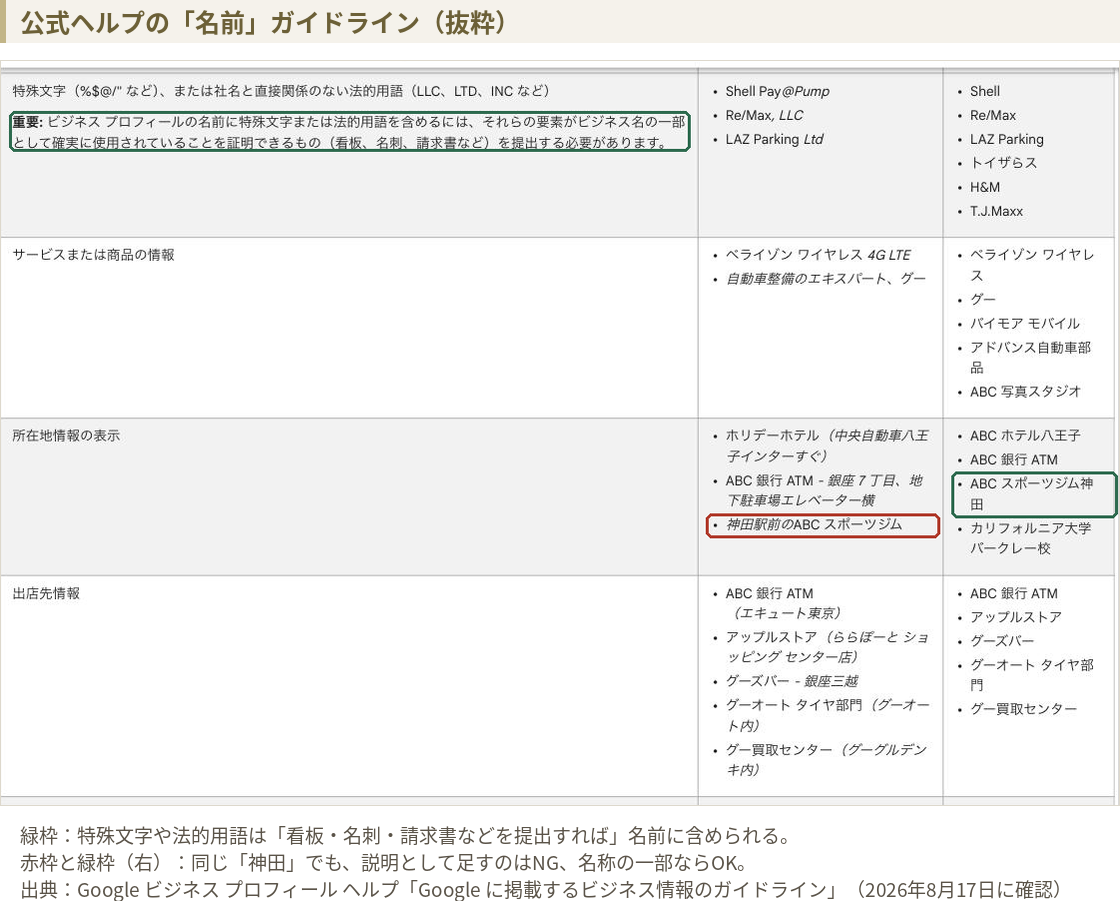
Task: Click ABC 銀行 ATM in the 所在地情報の表示 row's right column
Action: point(1014,459)
